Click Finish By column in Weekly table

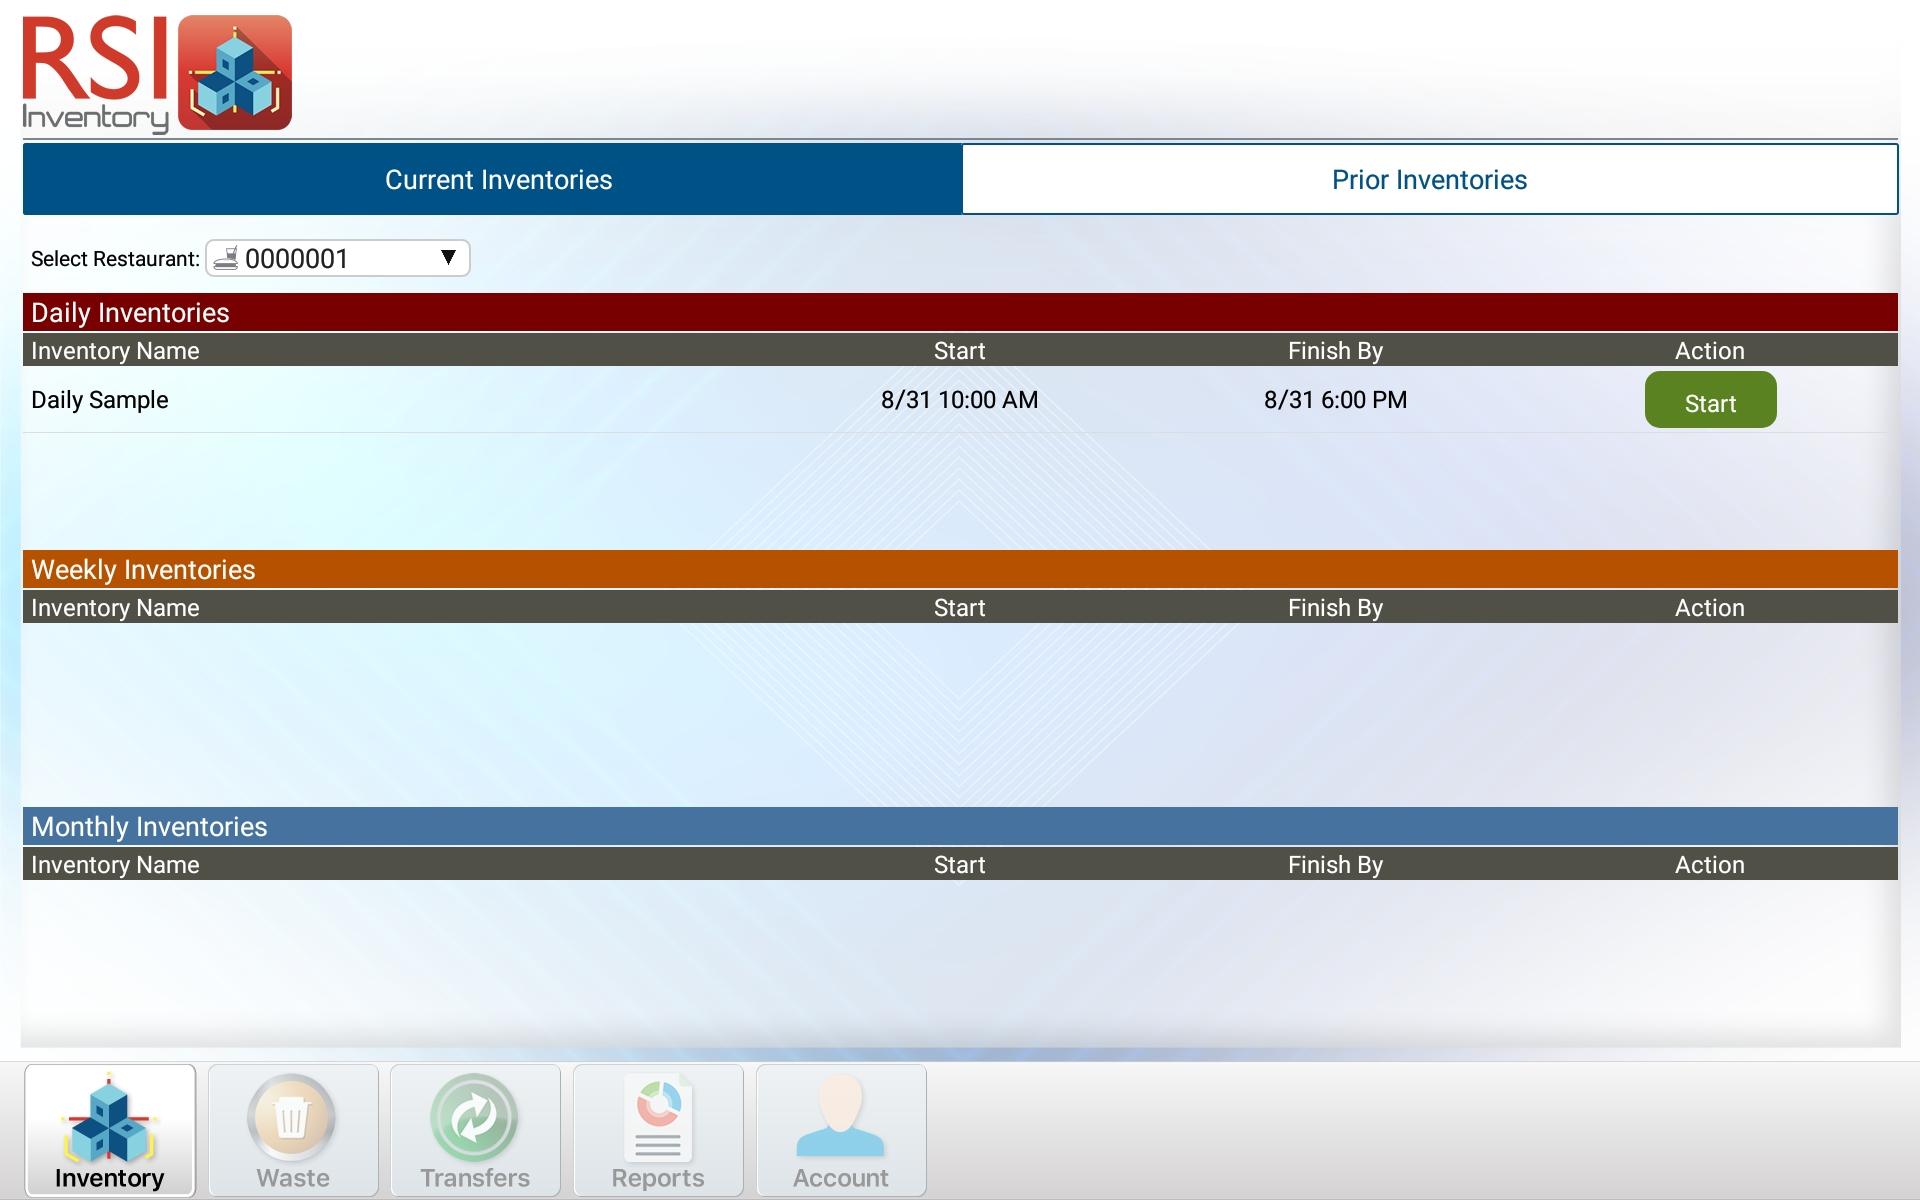[x=1335, y=608]
